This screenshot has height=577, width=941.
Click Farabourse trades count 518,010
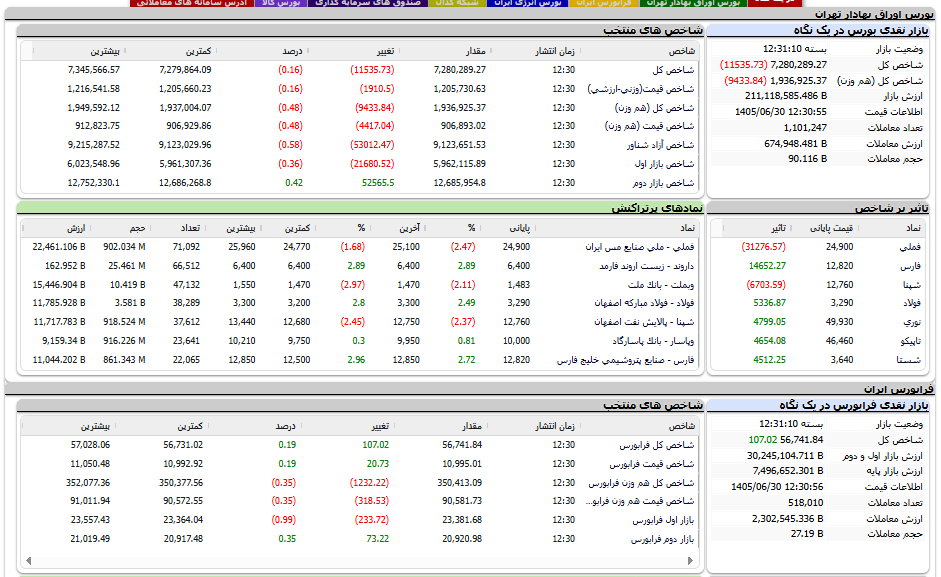coord(805,503)
